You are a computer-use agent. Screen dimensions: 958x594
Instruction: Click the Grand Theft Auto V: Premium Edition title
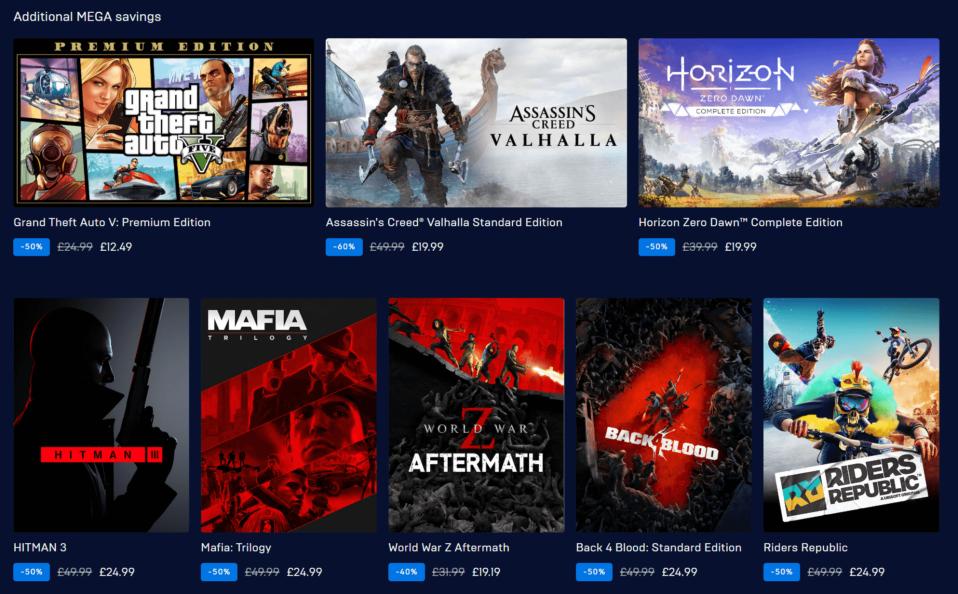click(112, 222)
